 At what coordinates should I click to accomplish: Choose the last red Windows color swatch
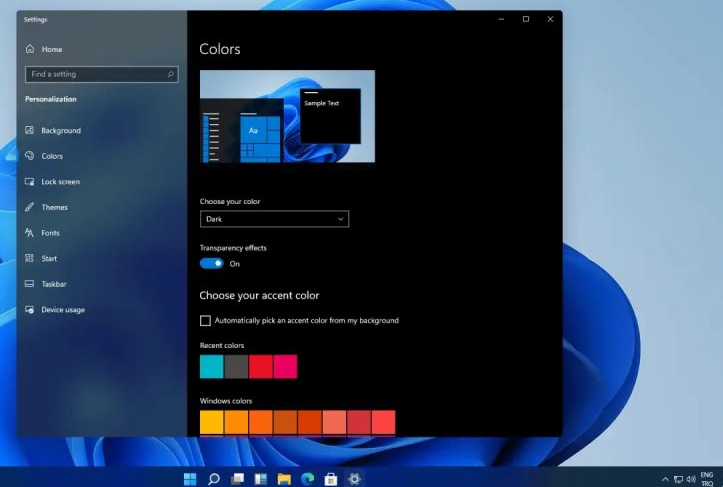coord(384,422)
